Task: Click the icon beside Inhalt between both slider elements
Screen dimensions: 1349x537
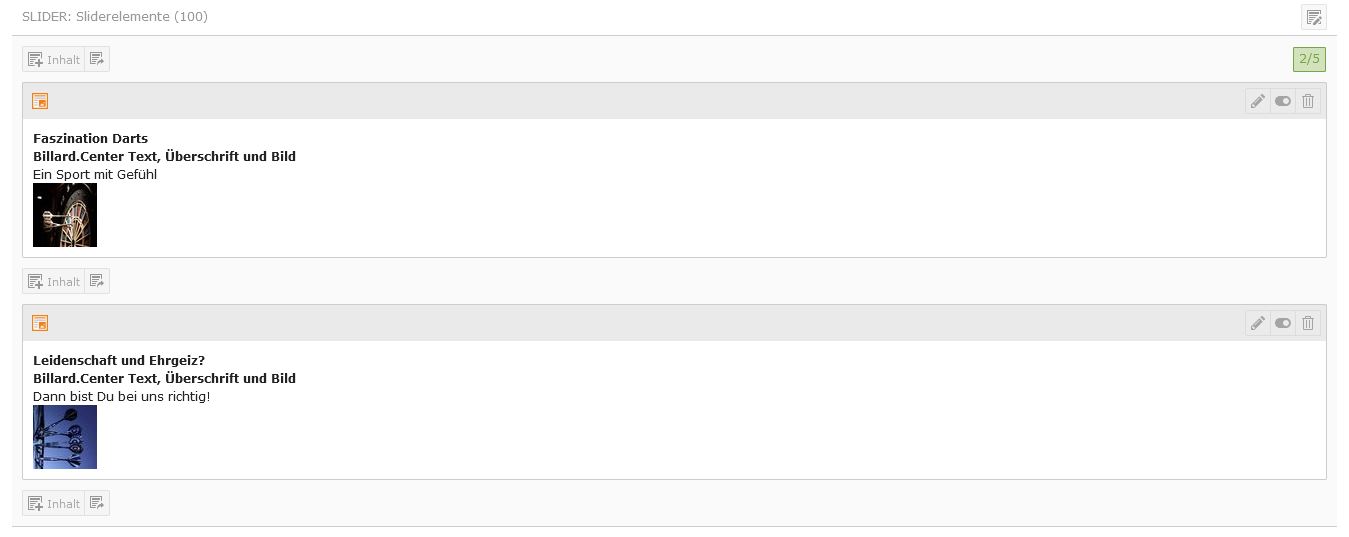Action: (97, 282)
